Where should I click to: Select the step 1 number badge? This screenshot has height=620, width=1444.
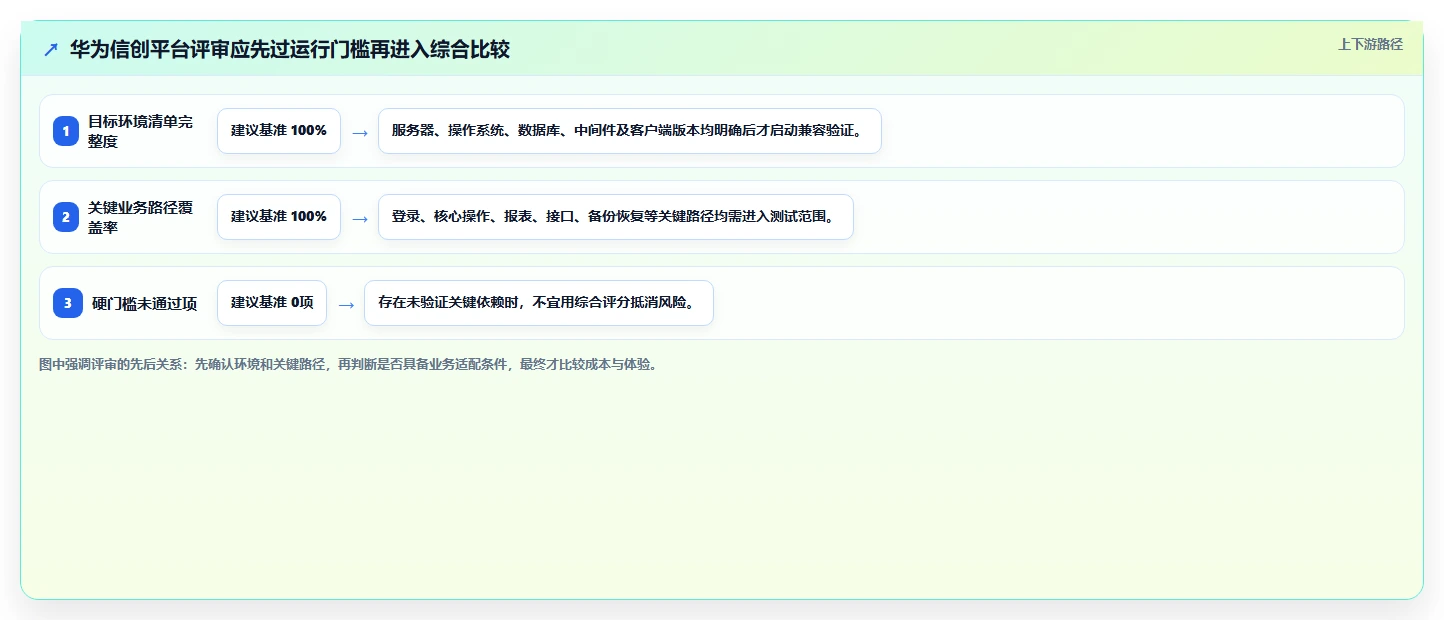tap(66, 131)
